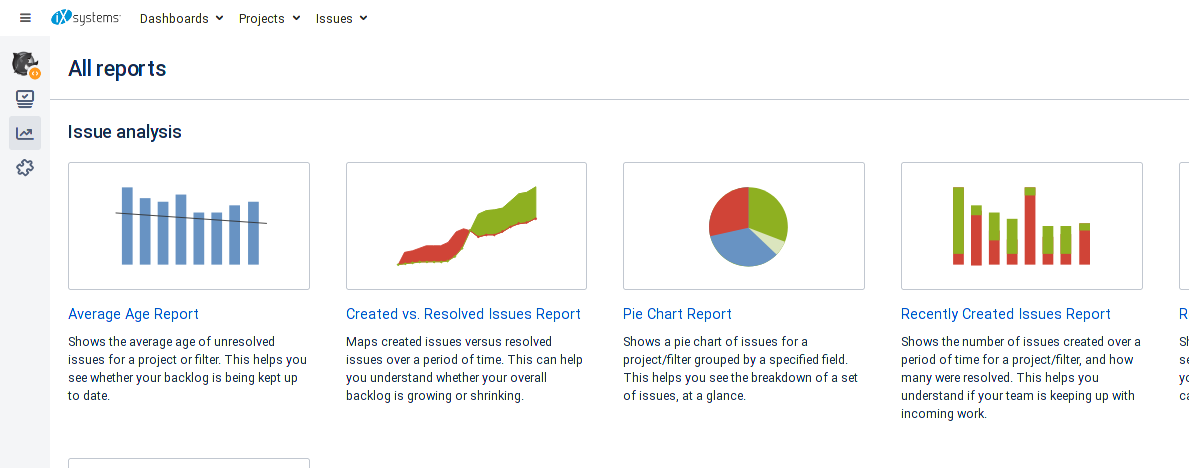Image resolution: width=1189 pixels, height=468 pixels.
Task: Open the Pie Chart Report link
Action: 677,314
